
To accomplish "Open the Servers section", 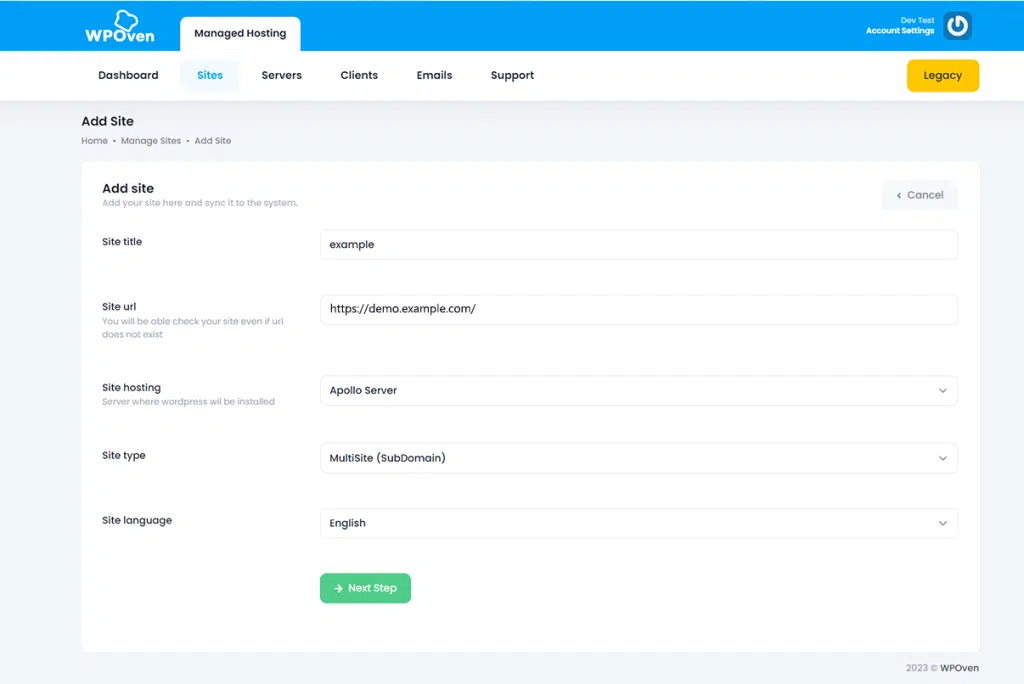I will [x=281, y=75].
